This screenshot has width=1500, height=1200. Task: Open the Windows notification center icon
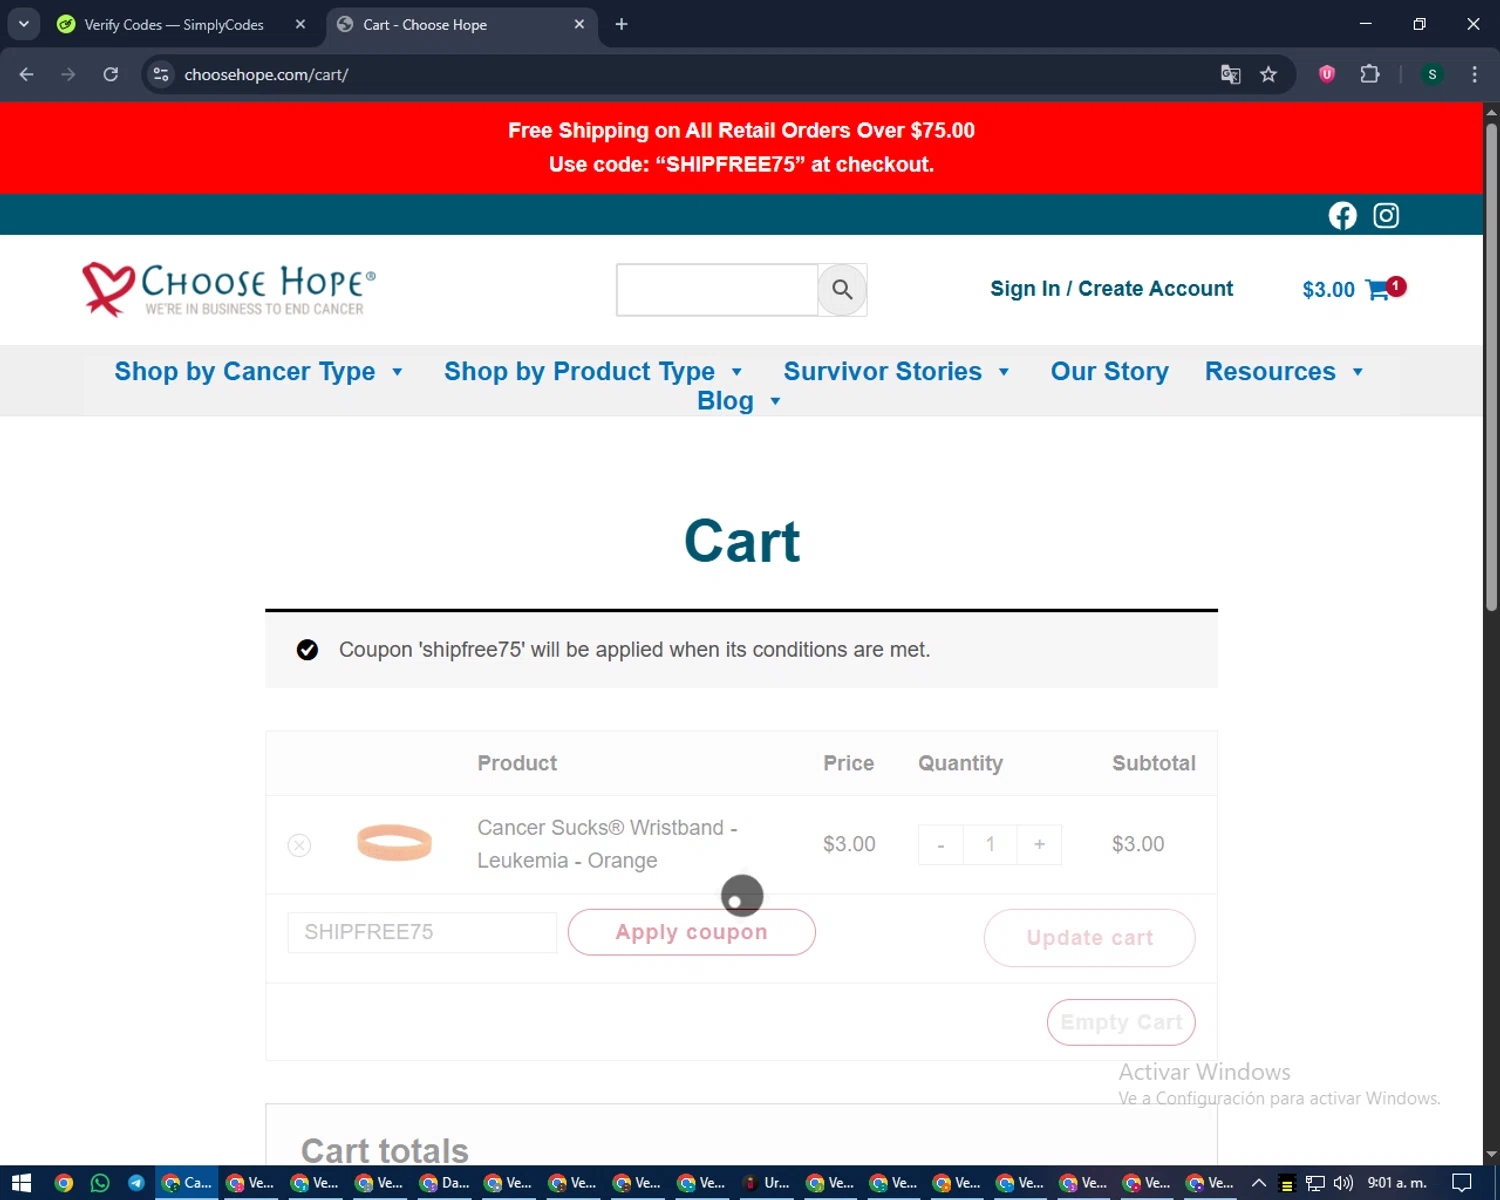[1462, 1183]
